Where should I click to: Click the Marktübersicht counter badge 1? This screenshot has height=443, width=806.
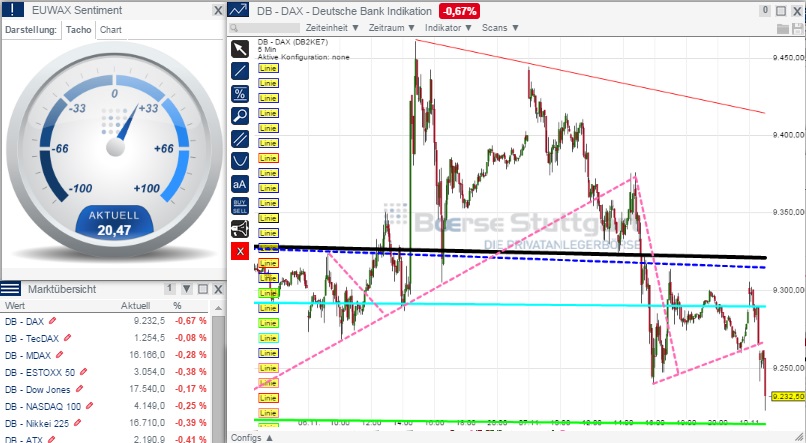(x=170, y=289)
